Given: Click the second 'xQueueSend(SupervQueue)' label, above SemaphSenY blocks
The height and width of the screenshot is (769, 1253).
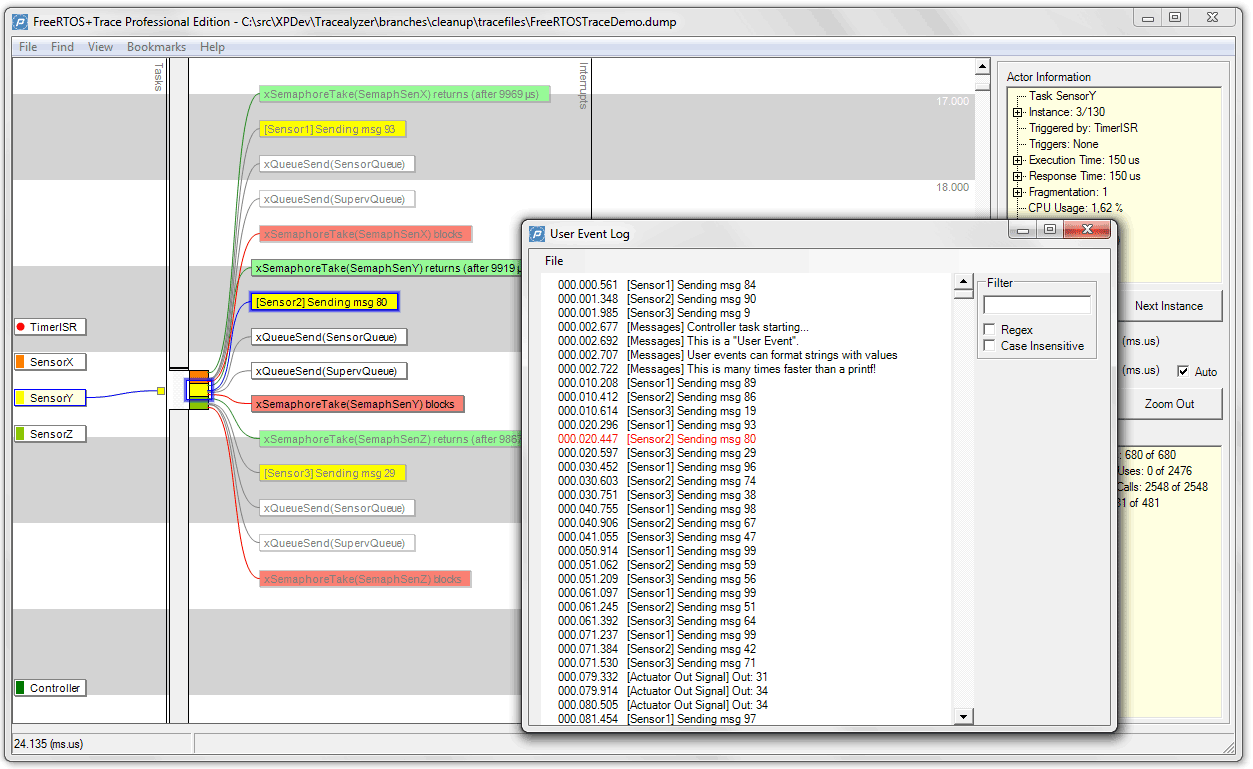Looking at the screenshot, I should click(329, 371).
